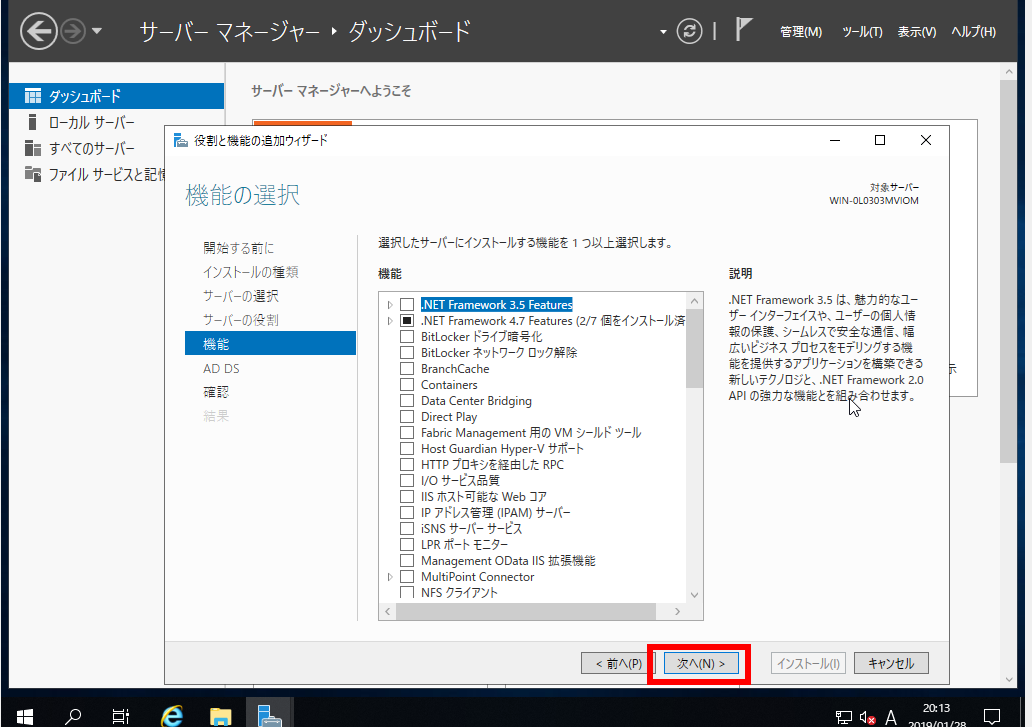Go to 確認 wizard step

[x=216, y=392]
